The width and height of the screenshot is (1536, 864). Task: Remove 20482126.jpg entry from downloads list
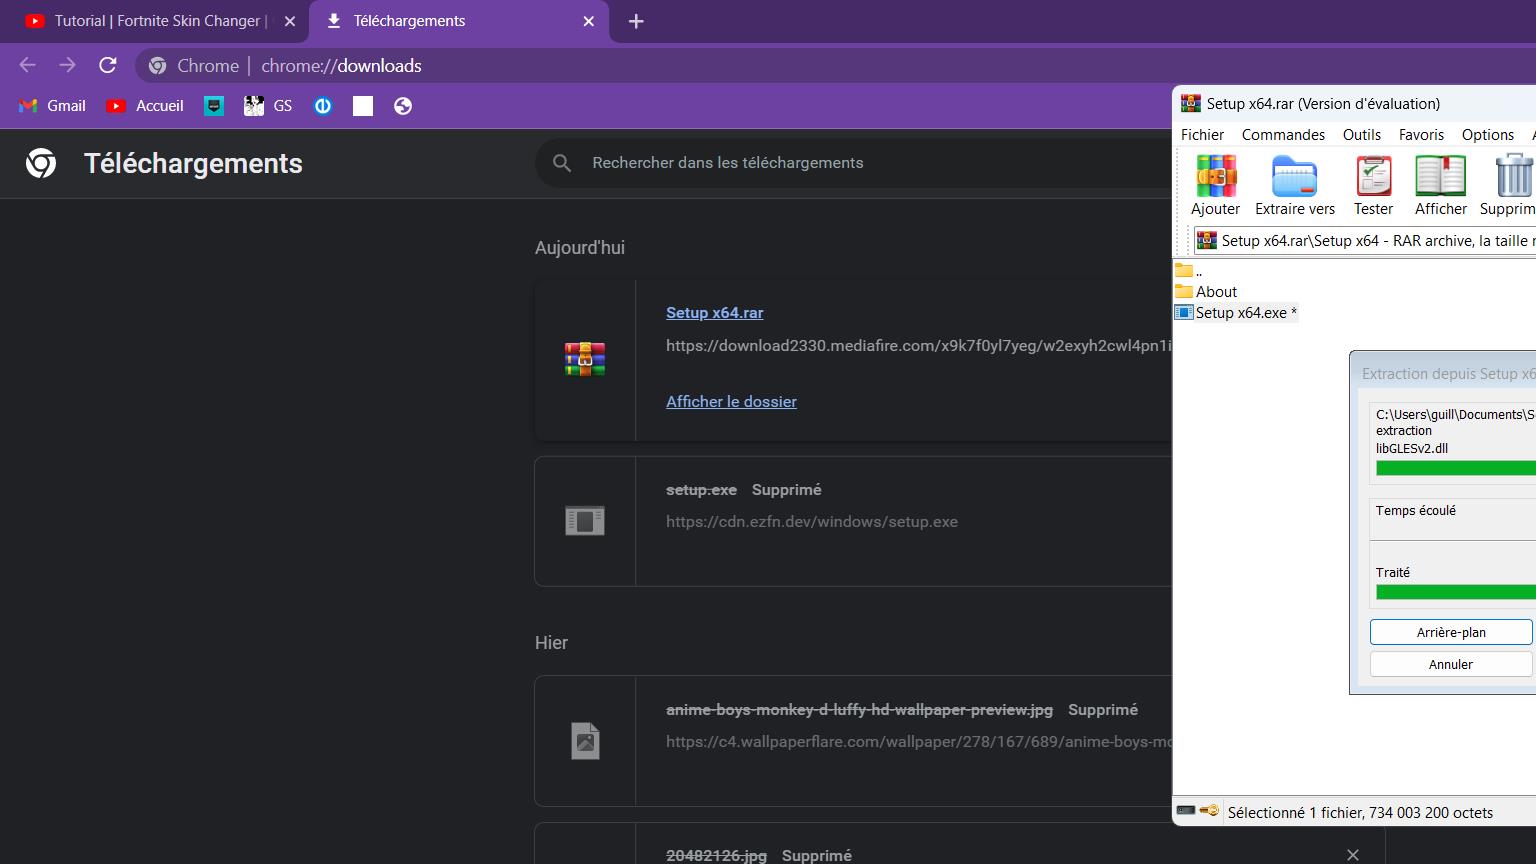(1352, 855)
